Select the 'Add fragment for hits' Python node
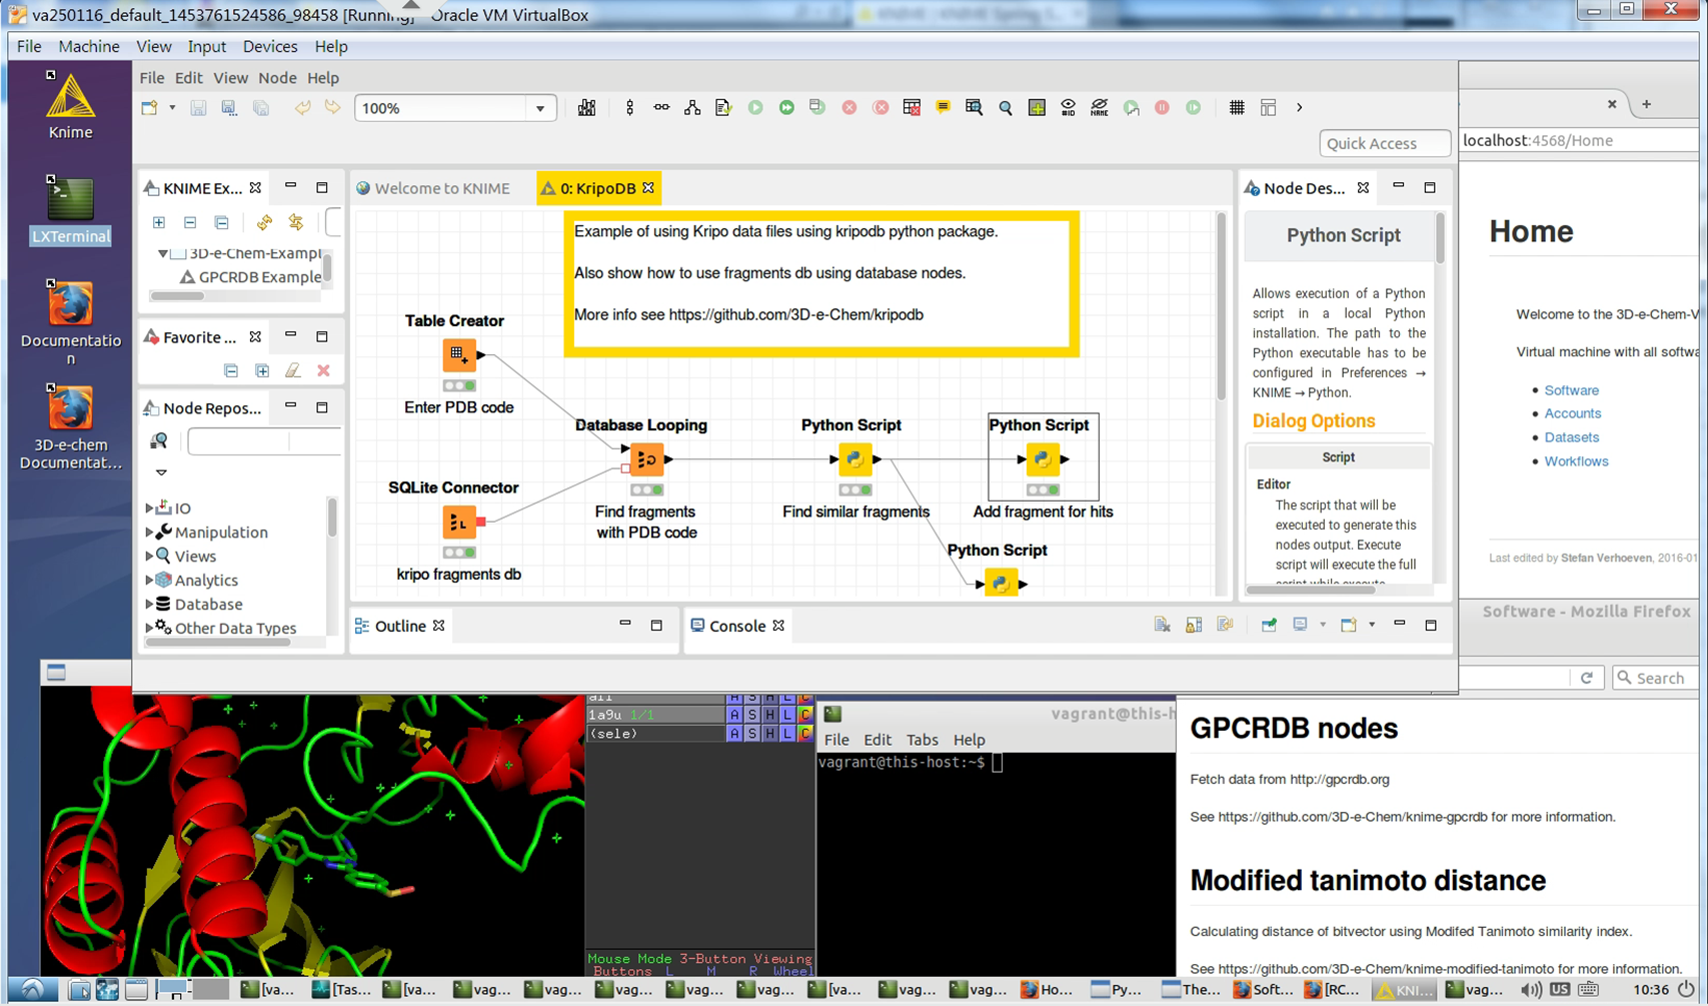The image size is (1708, 1006). coord(1042,459)
